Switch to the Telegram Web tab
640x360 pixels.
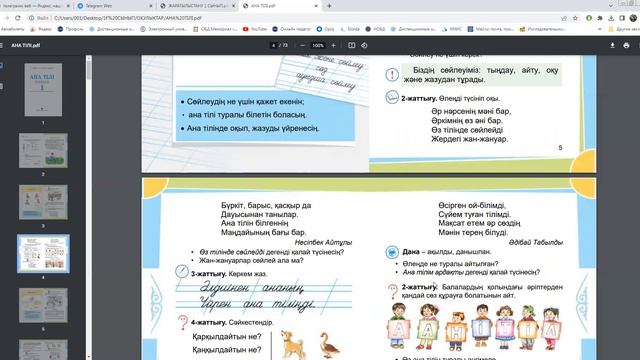click(114, 6)
